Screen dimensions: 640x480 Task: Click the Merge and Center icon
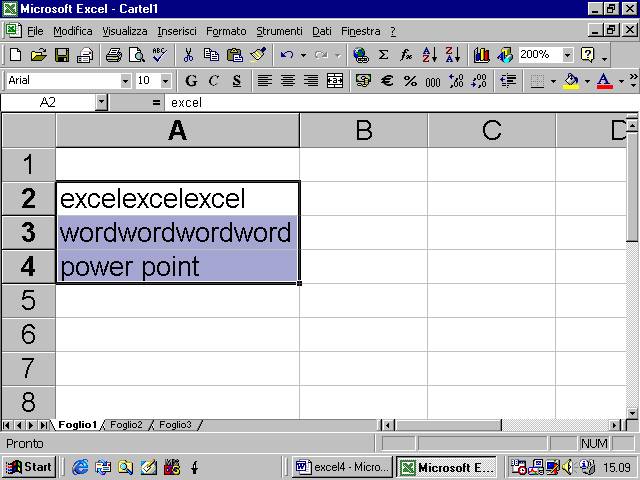point(335,81)
